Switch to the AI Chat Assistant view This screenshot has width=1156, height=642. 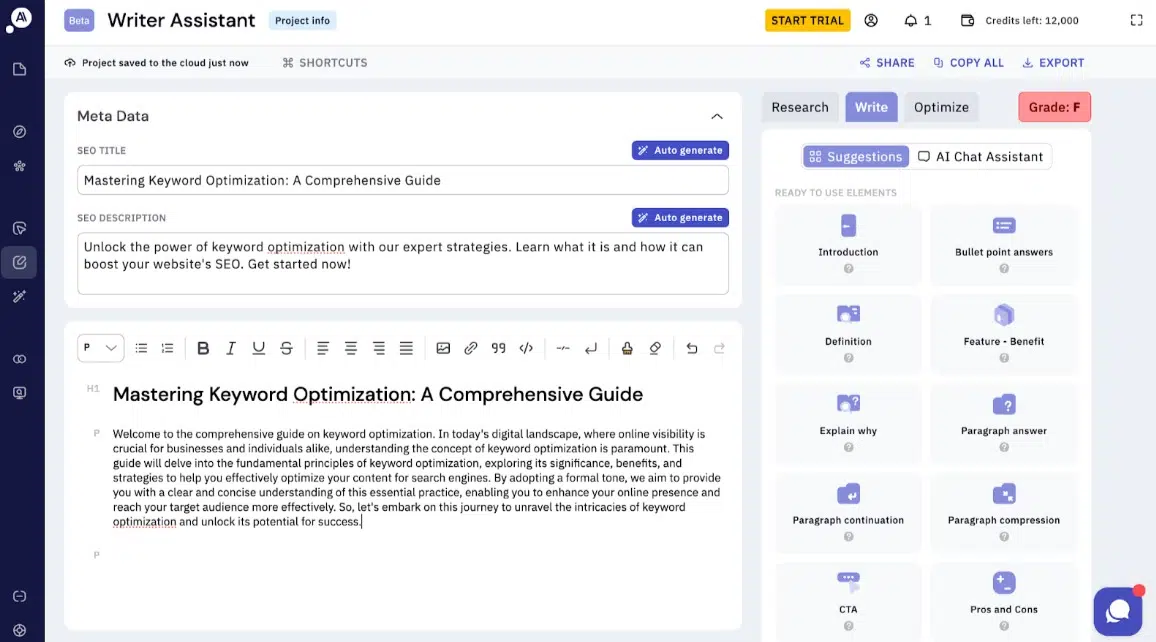click(x=980, y=156)
